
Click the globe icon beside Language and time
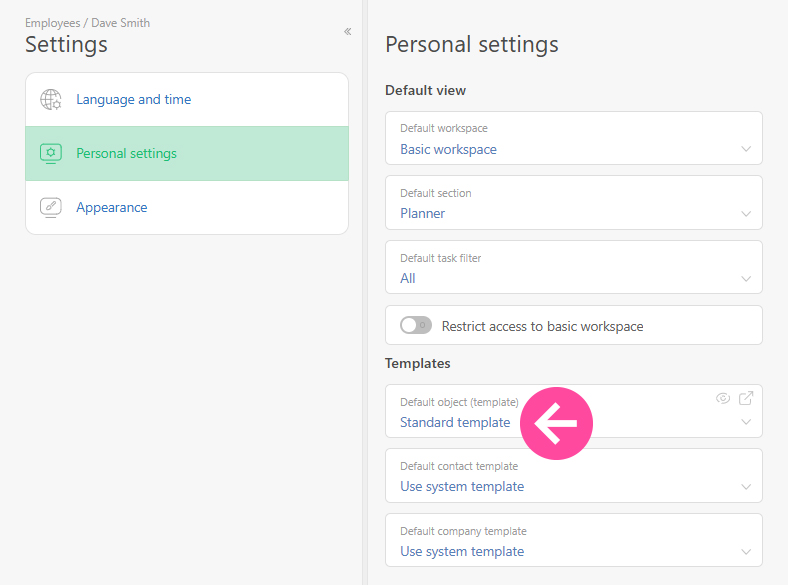tap(50, 100)
